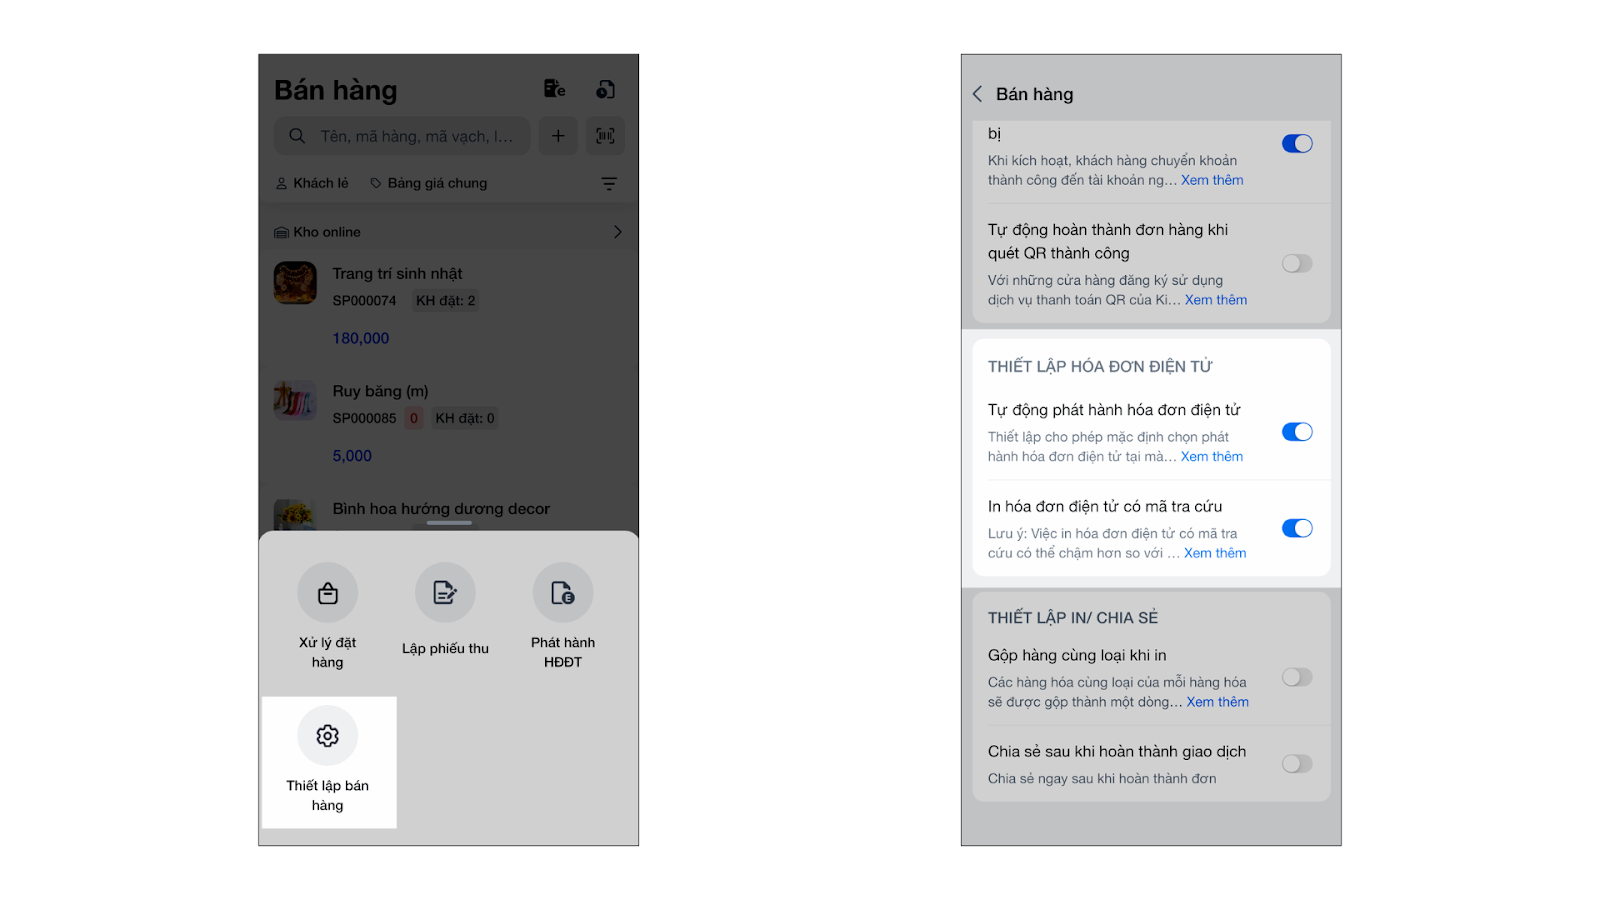Open the Trang trí sinh nhật product thumbnail
Image resolution: width=1600 pixels, height=900 pixels.
click(x=295, y=283)
